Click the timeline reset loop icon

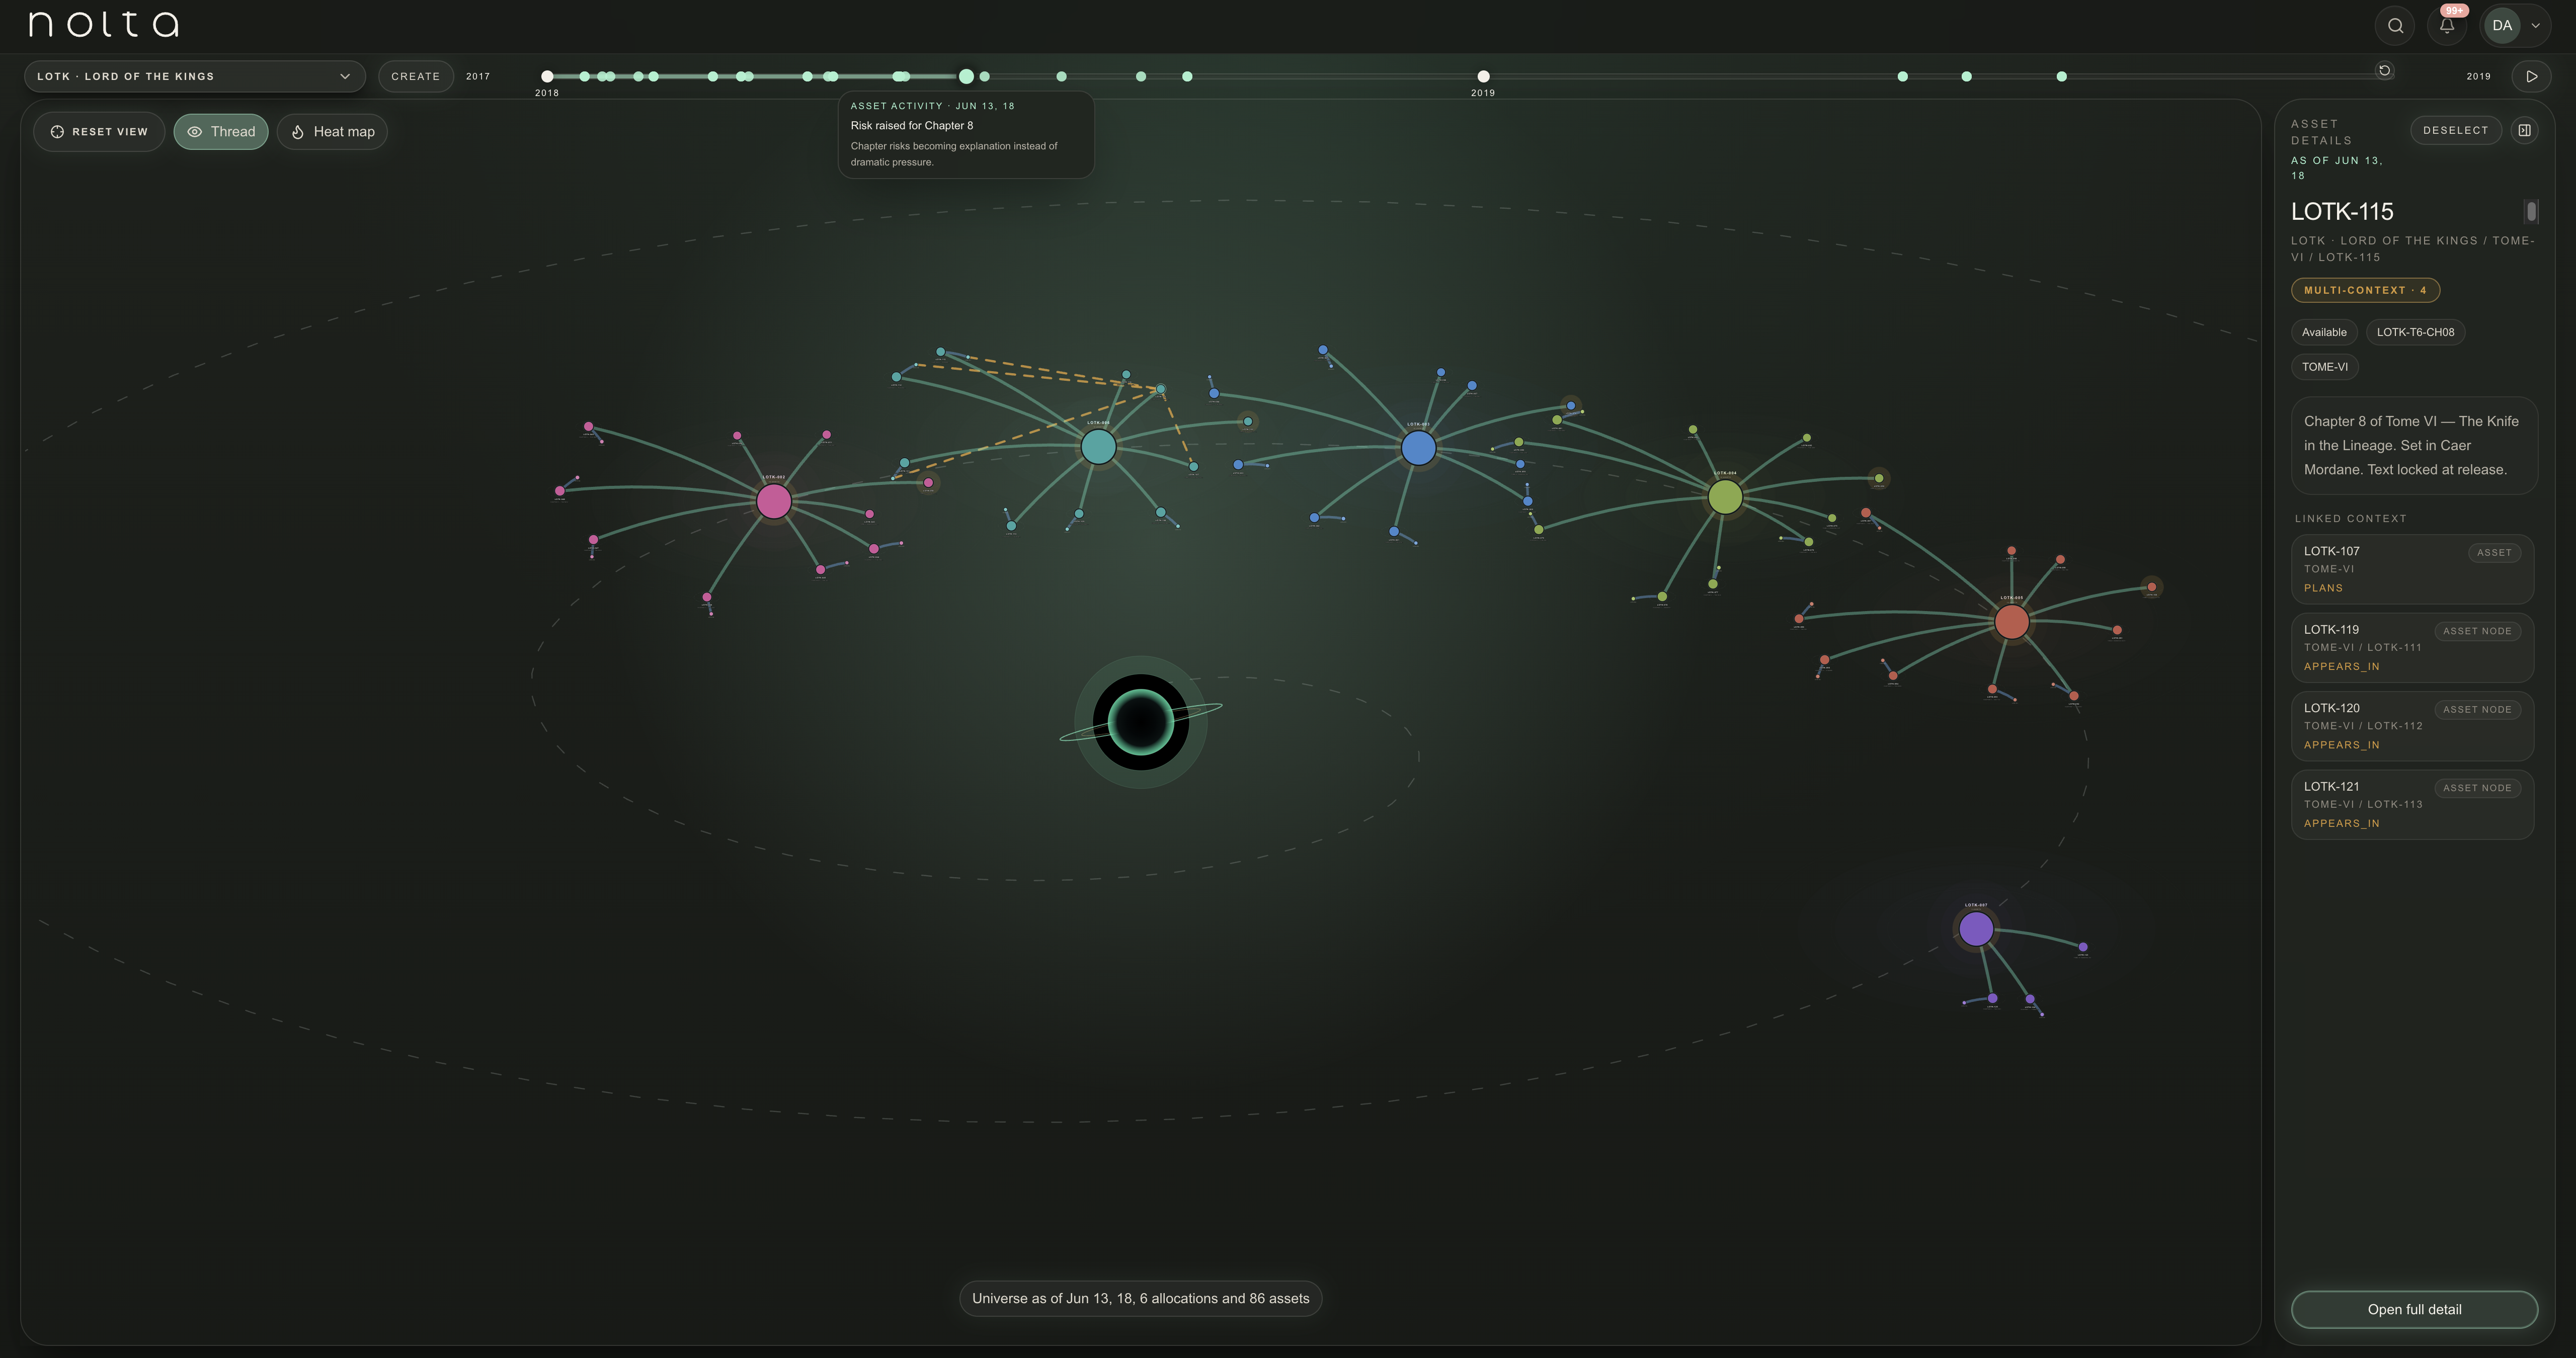pyautogui.click(x=2384, y=70)
